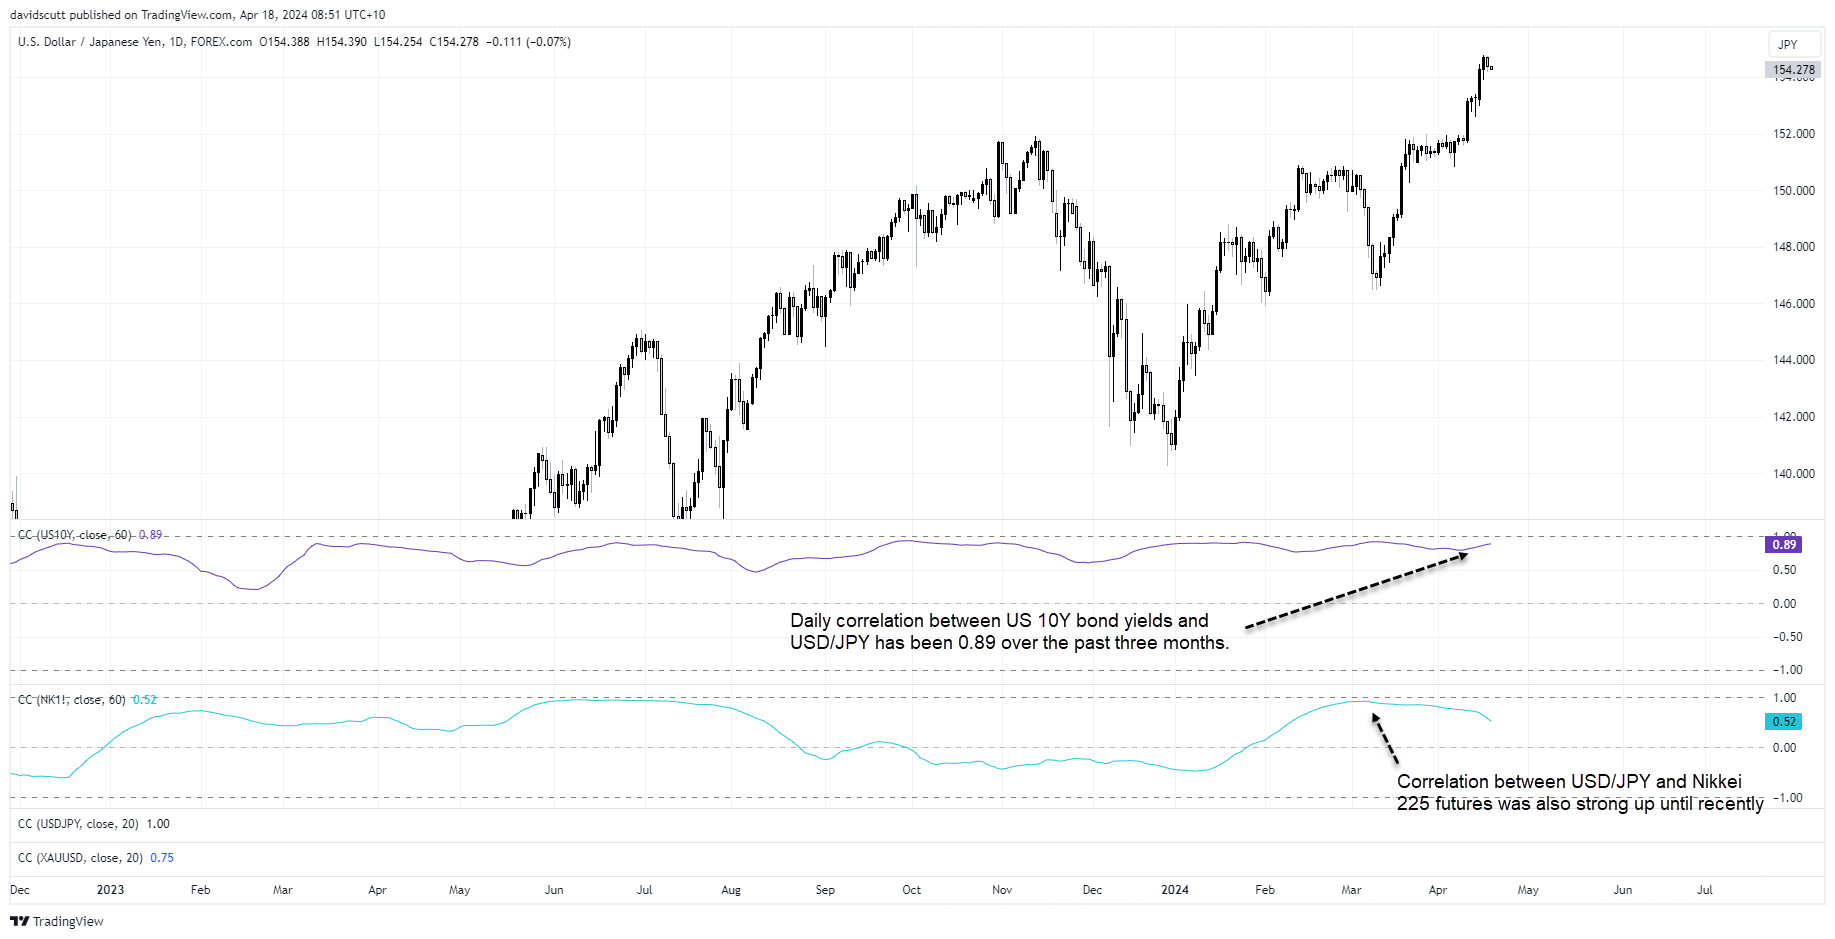
Task: Click the 1.00 value beside CC USDJPY
Action: (x=158, y=824)
